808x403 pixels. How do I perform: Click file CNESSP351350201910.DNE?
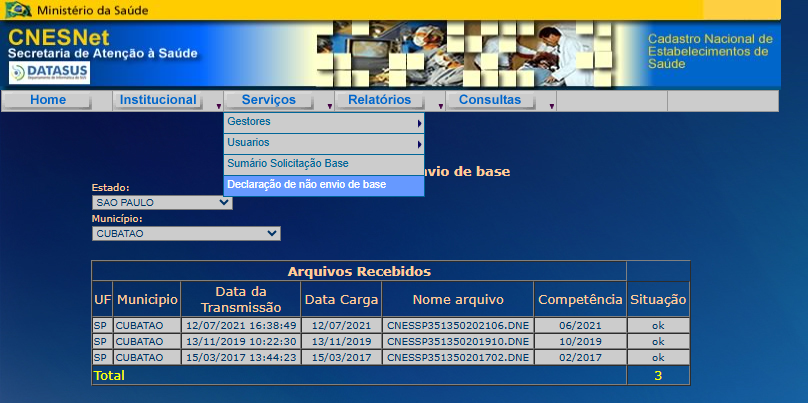457,341
